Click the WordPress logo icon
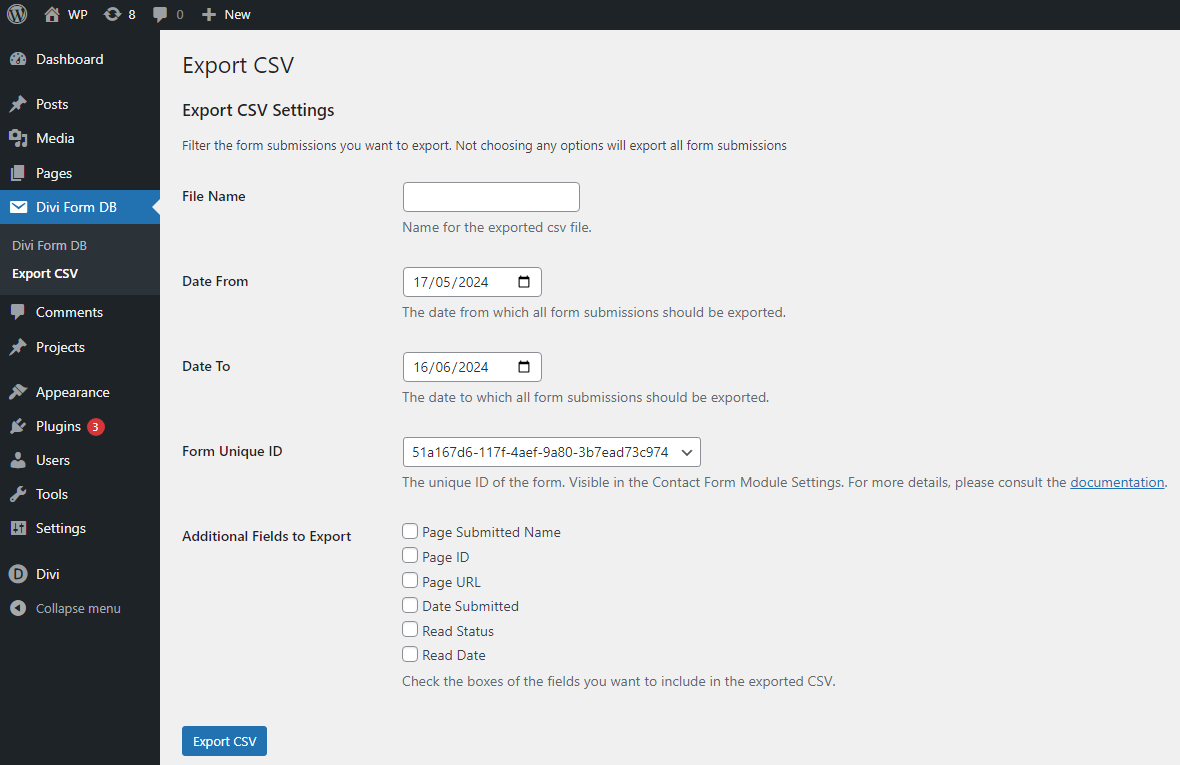The height and width of the screenshot is (765, 1180). point(17,14)
